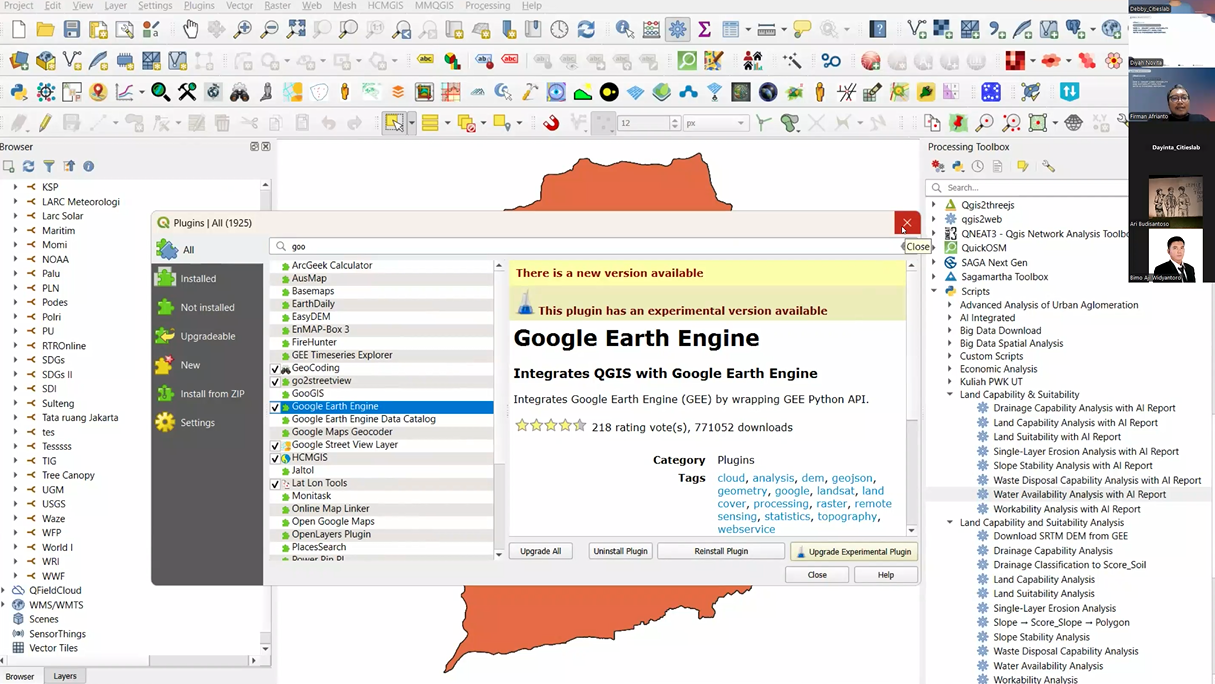Collapse the Land Capability & Suitability group
Screen dimensions: 1215x684
pos(950,394)
